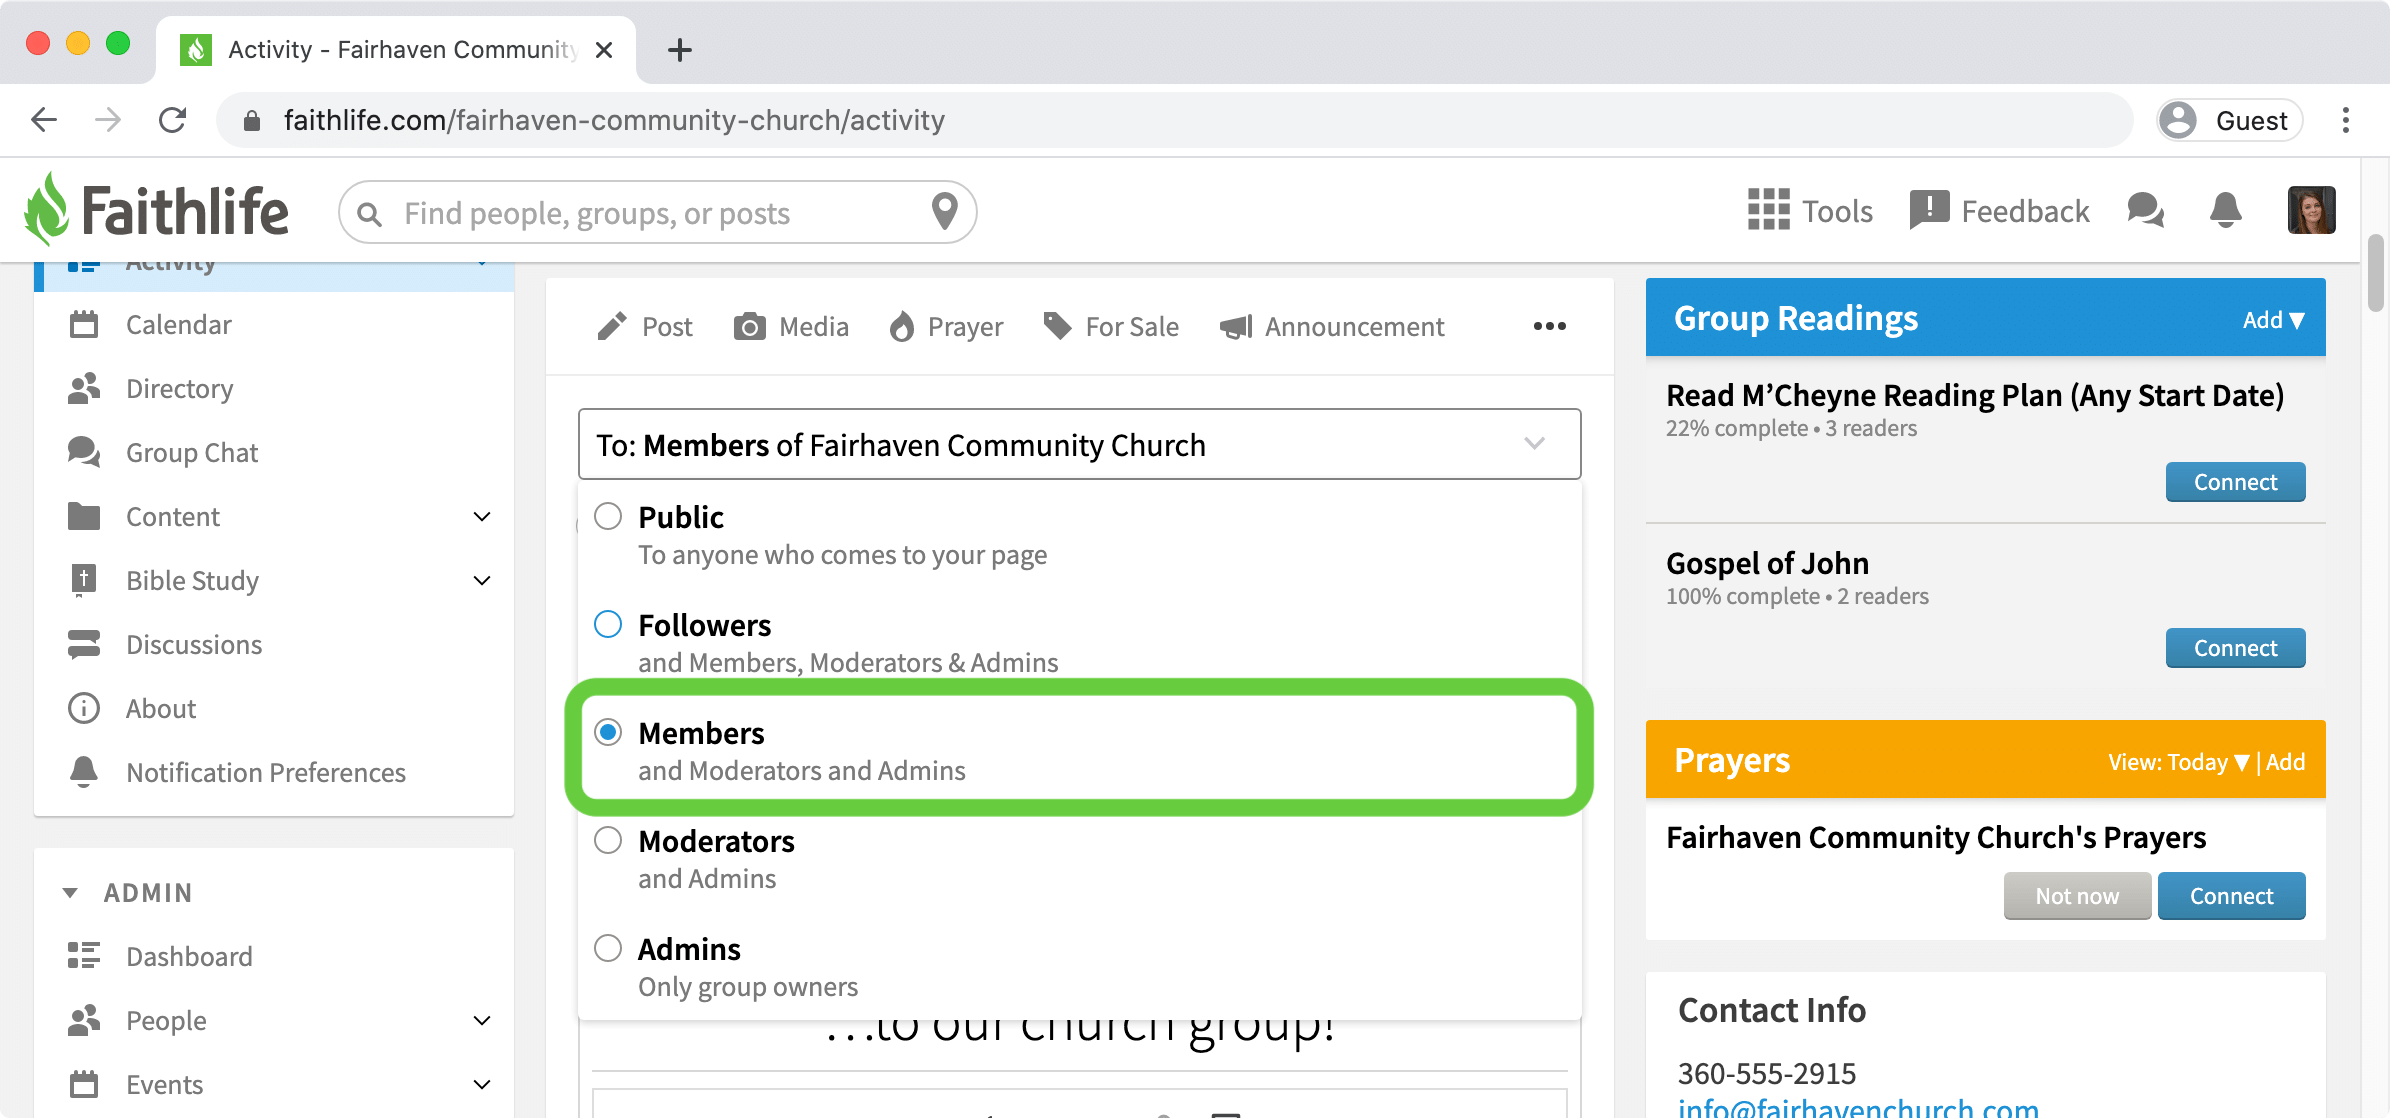Select the Members audience radio button
Image resolution: width=2390 pixels, height=1118 pixels.
tap(608, 732)
